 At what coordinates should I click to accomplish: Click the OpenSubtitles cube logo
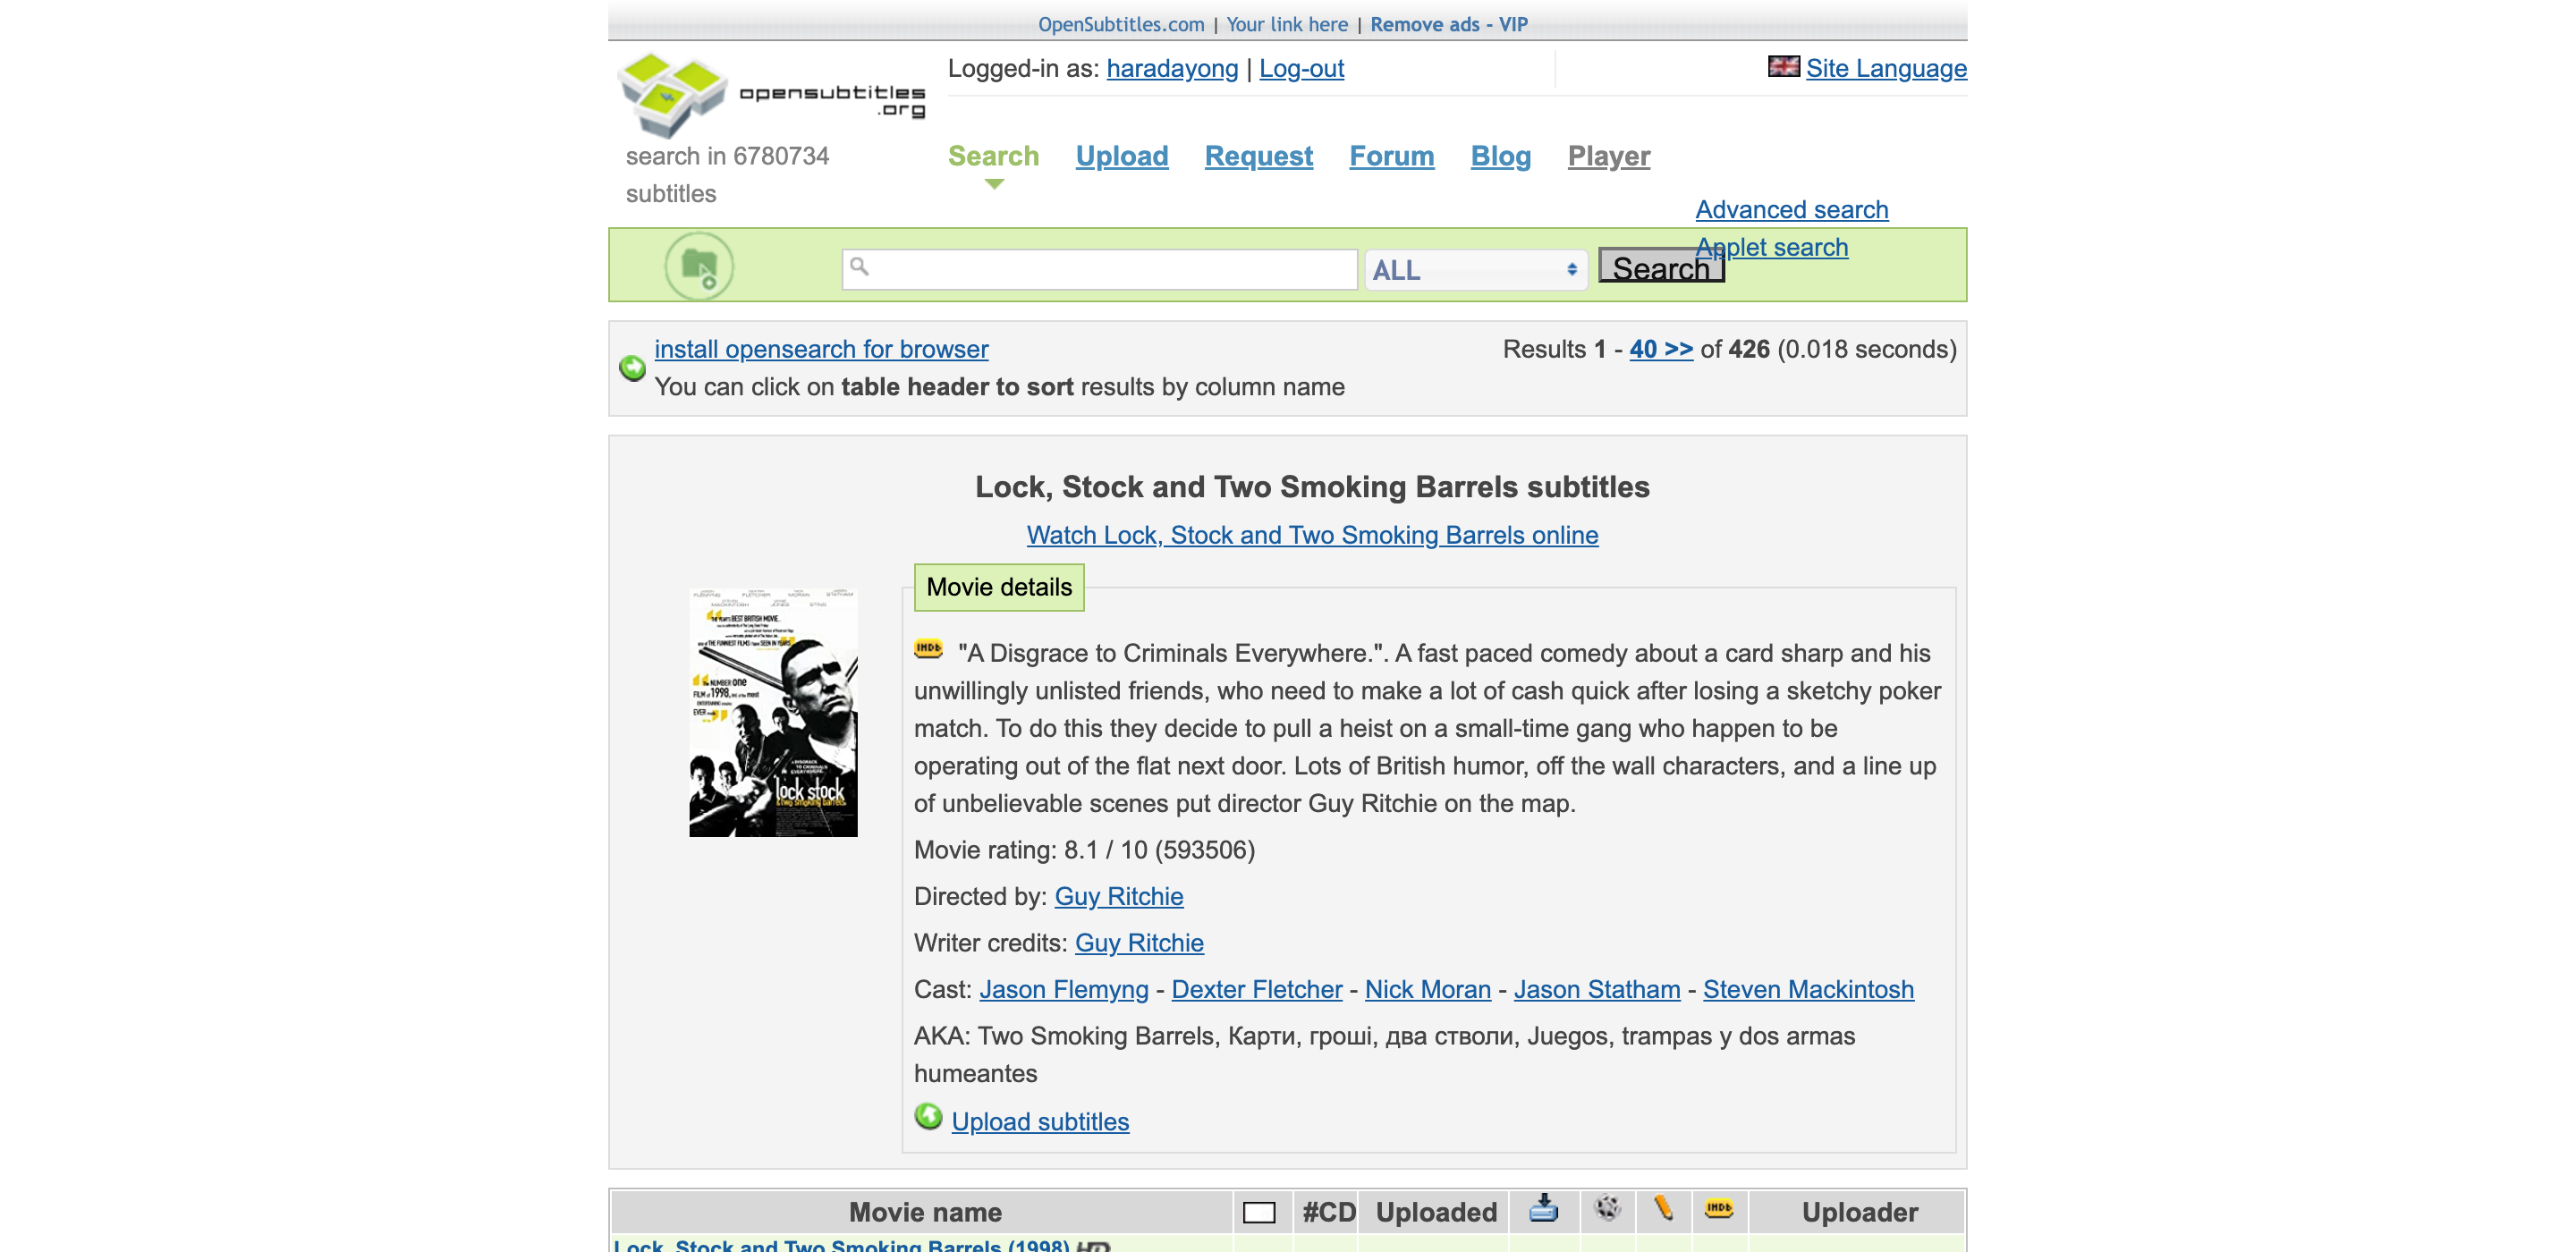672,94
